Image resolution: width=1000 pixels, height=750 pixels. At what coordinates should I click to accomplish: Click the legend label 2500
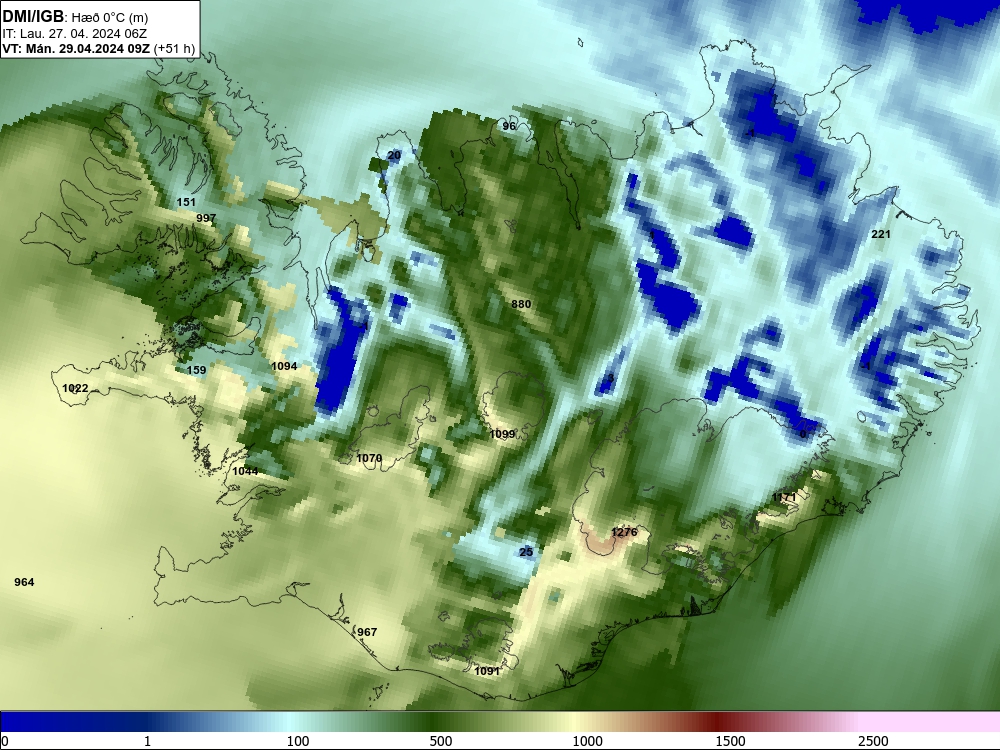[x=873, y=741]
